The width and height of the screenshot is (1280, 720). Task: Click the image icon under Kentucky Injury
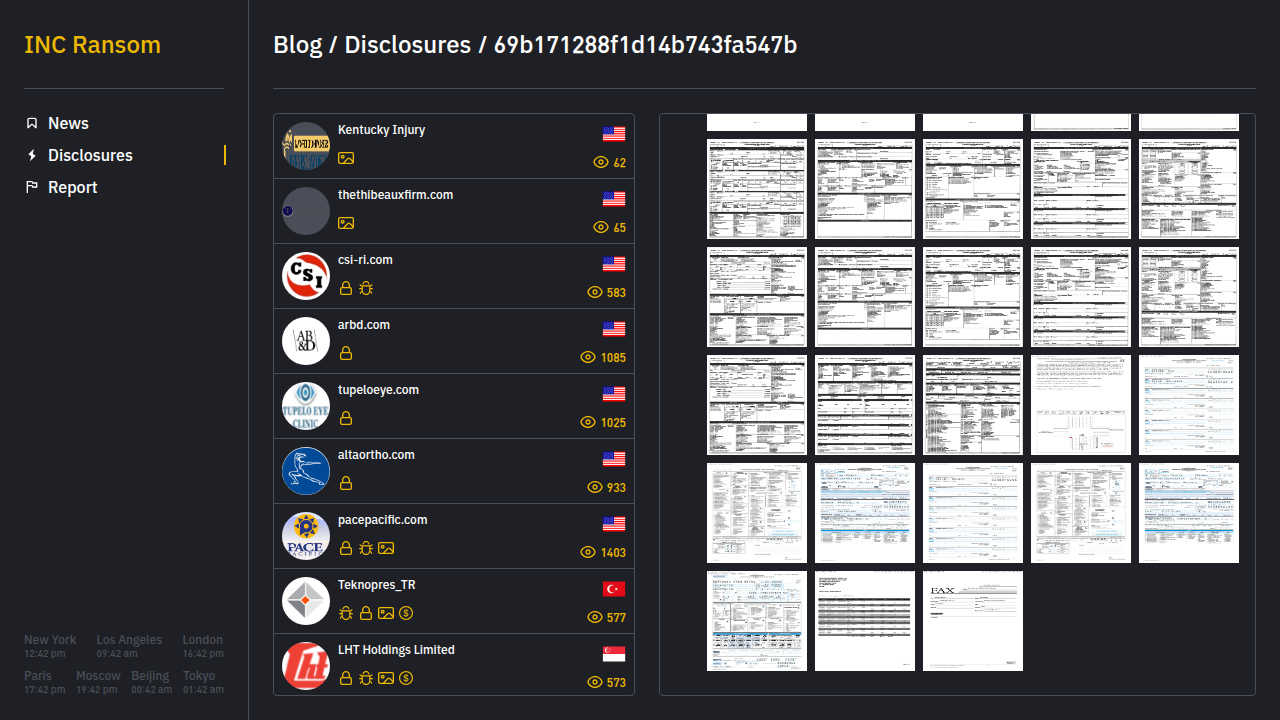tap(346, 158)
